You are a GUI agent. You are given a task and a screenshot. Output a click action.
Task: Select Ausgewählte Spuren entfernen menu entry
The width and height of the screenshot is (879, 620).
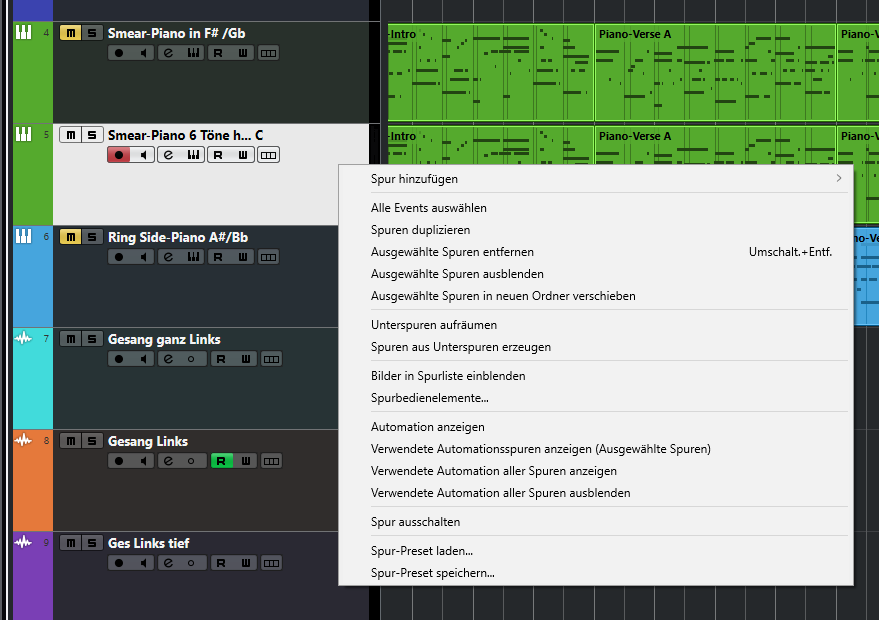452,252
